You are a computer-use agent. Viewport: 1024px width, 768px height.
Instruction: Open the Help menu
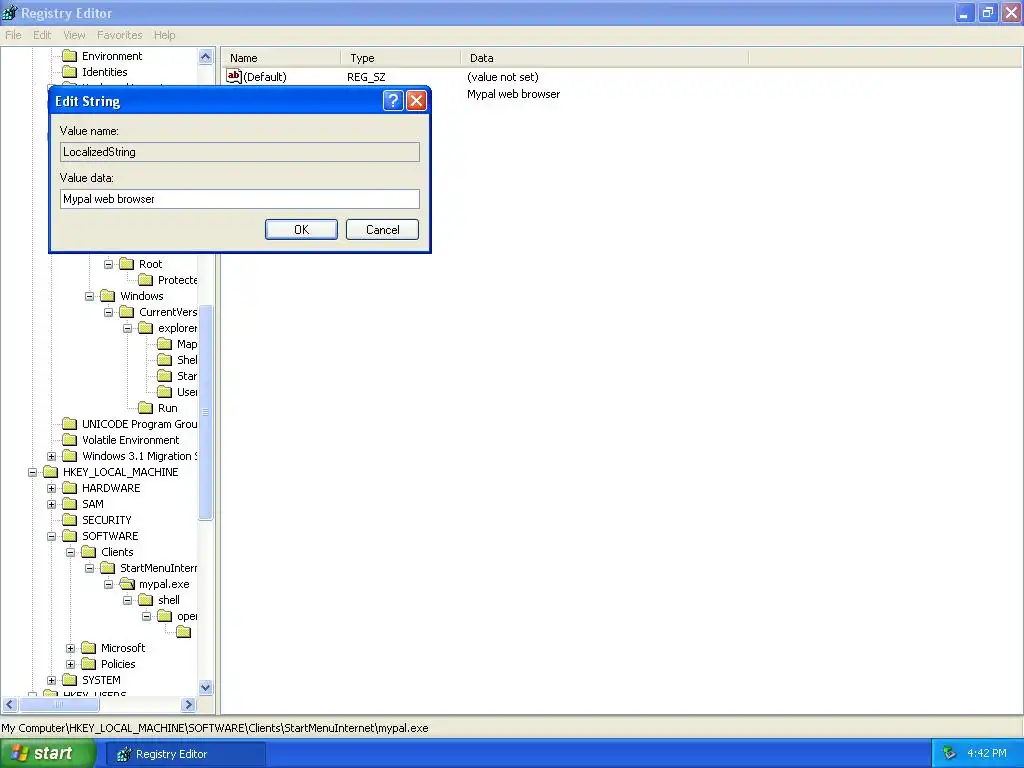coord(165,35)
